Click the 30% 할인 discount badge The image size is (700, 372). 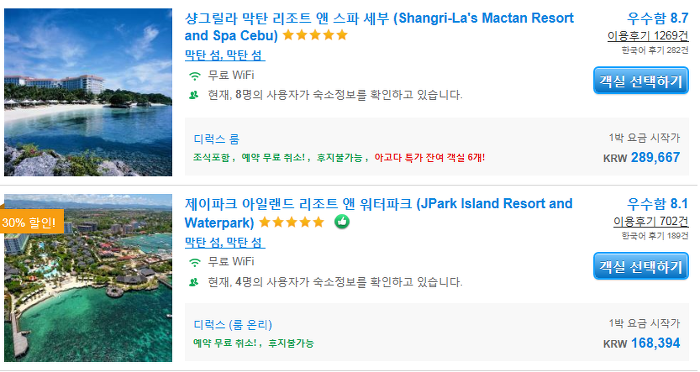31,222
